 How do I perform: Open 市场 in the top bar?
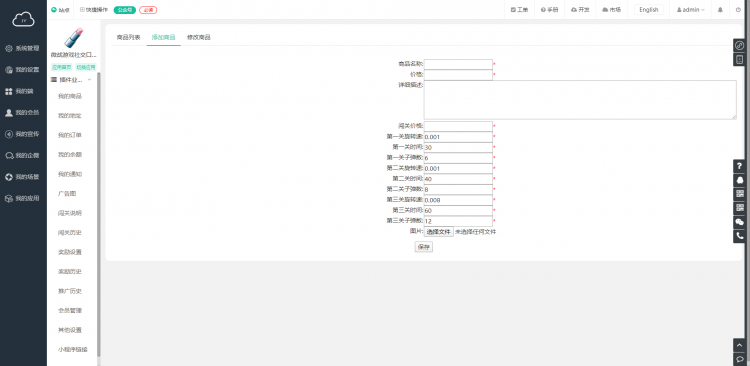point(611,10)
